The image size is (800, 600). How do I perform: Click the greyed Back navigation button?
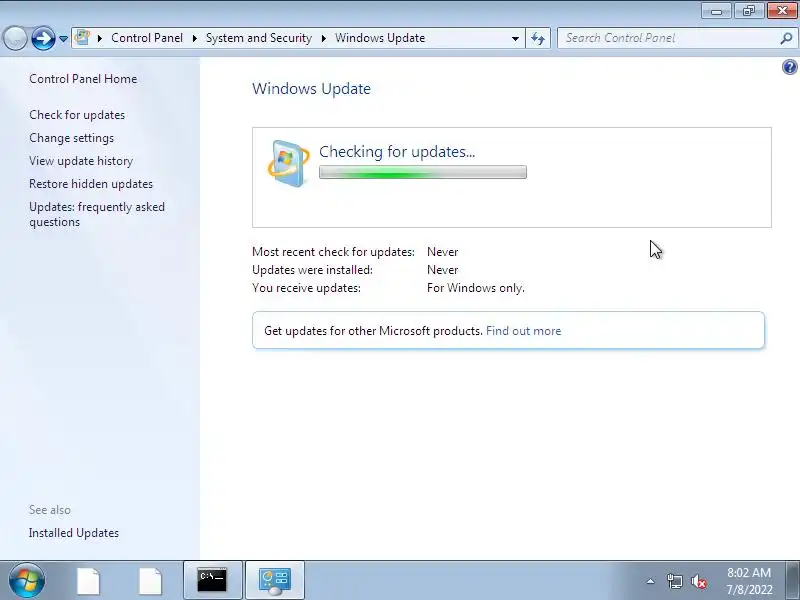(x=15, y=38)
